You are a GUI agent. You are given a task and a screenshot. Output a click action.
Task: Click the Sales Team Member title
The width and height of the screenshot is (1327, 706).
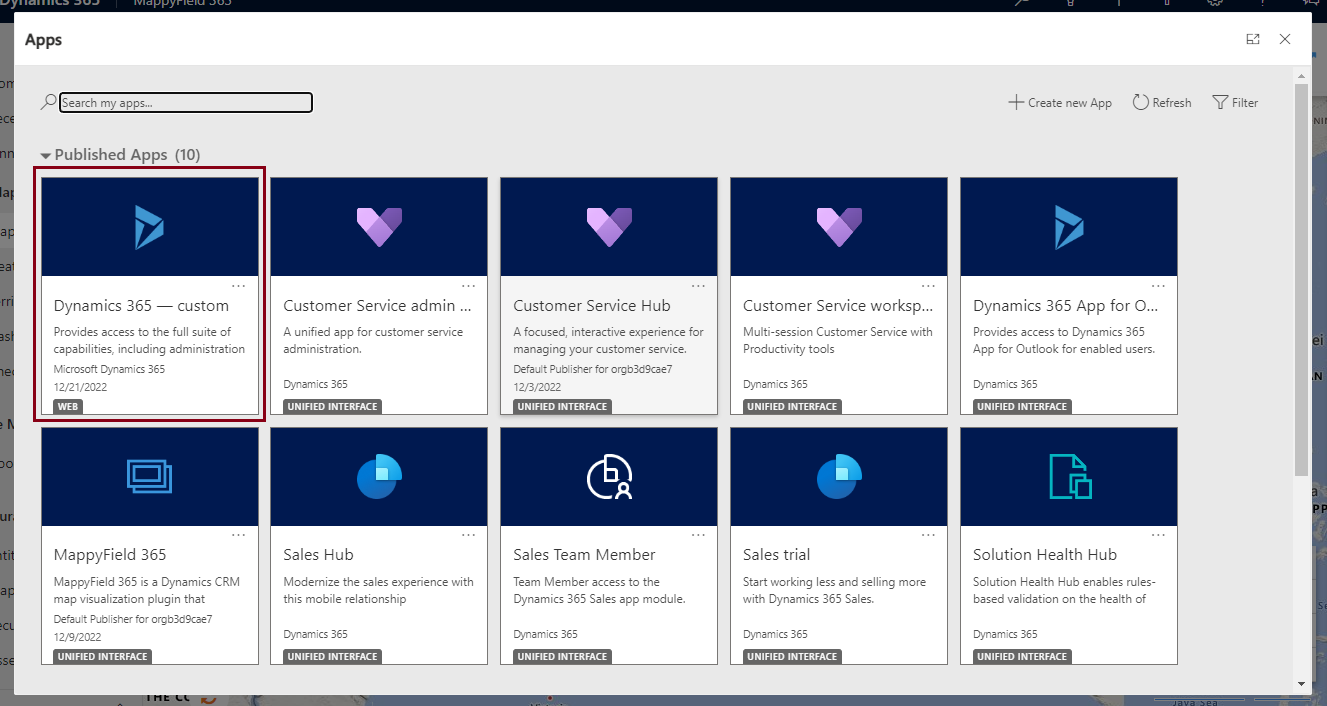tap(584, 555)
